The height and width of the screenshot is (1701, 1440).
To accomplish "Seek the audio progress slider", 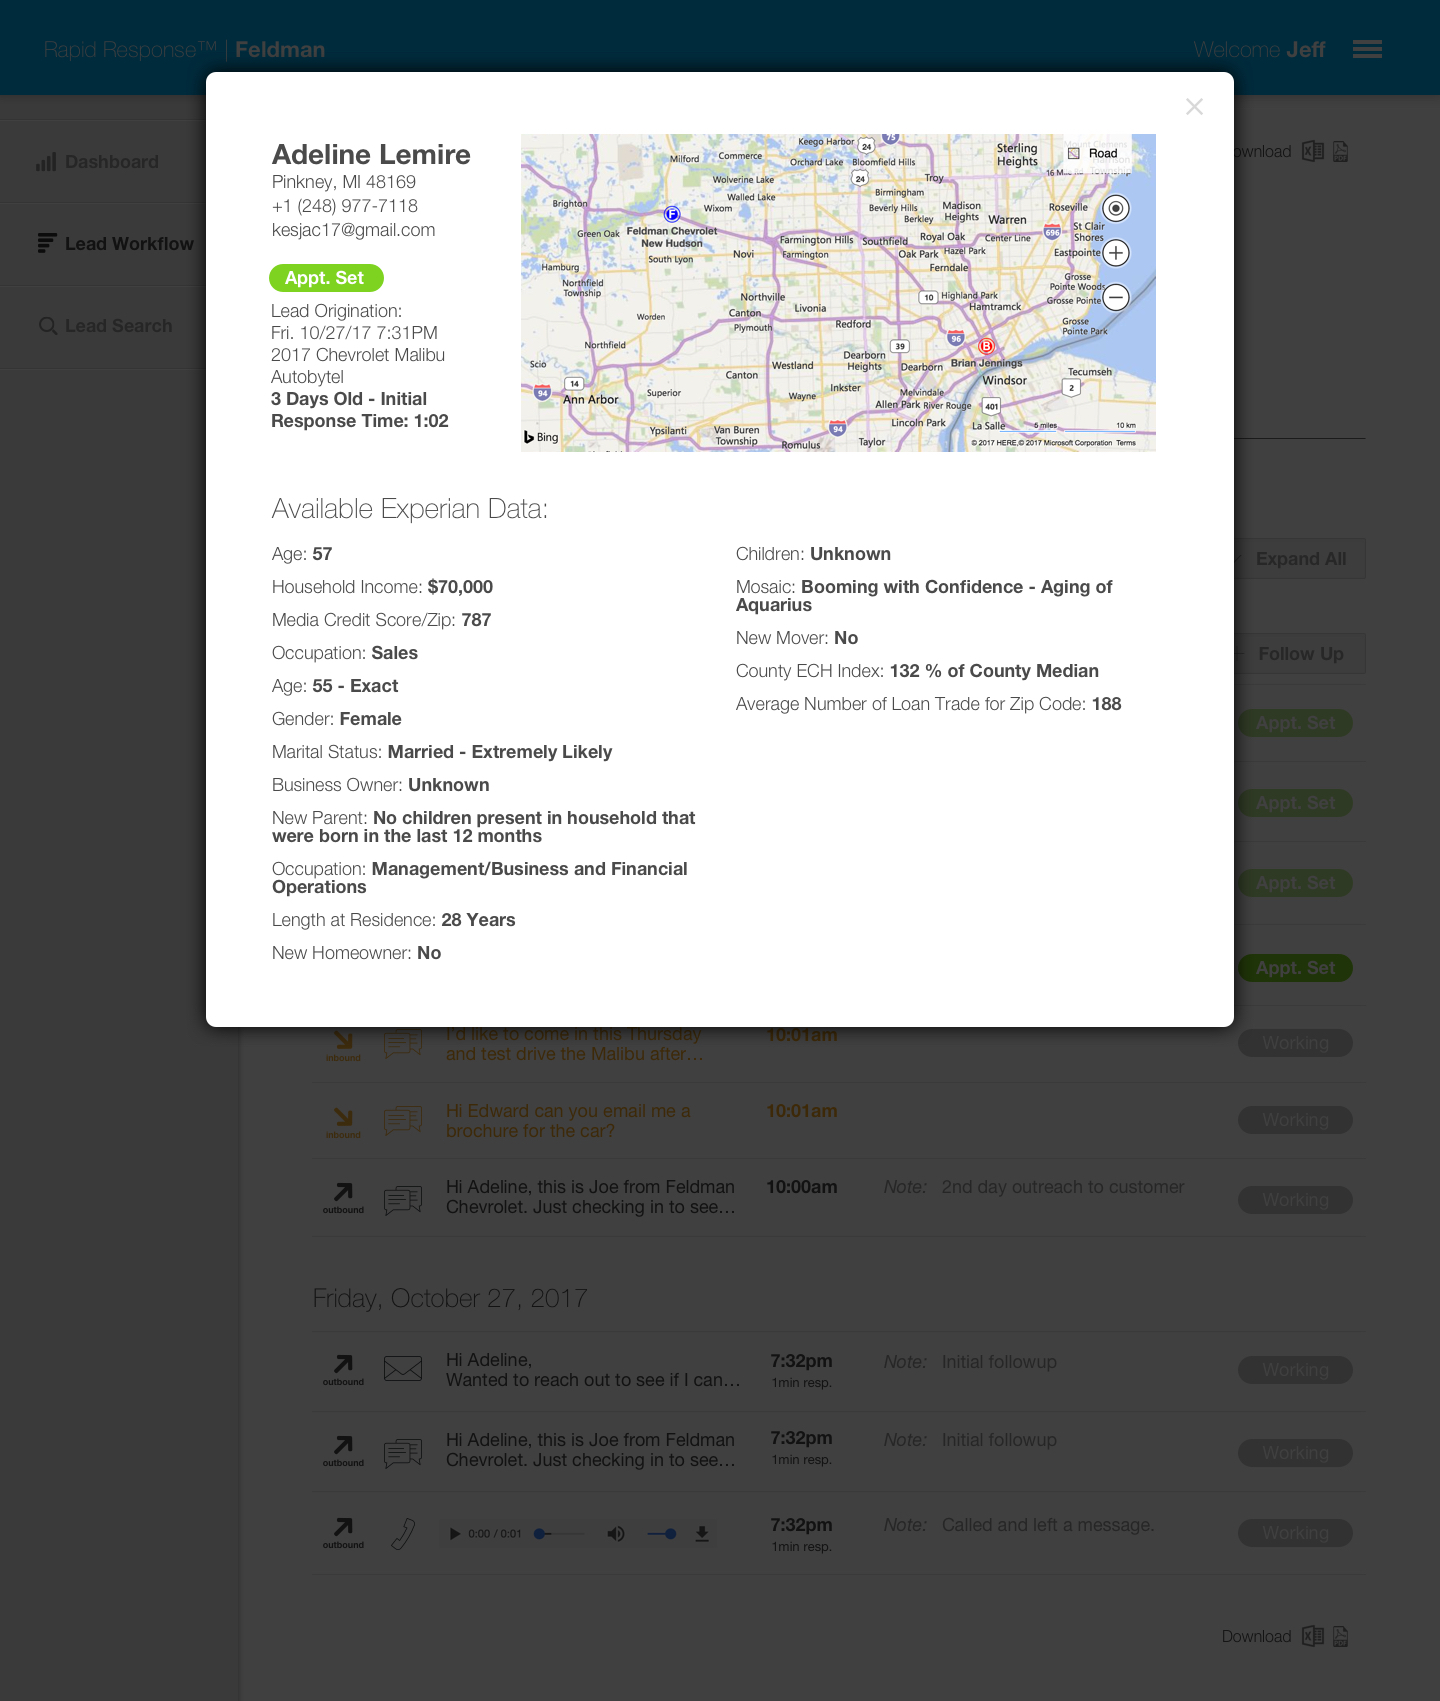I will coord(560,1534).
